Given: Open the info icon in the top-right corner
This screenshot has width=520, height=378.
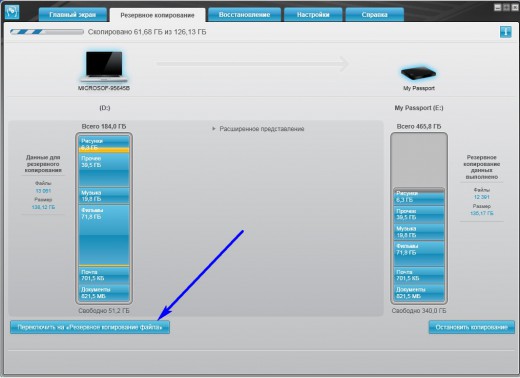Looking at the screenshot, I should [505, 32].
